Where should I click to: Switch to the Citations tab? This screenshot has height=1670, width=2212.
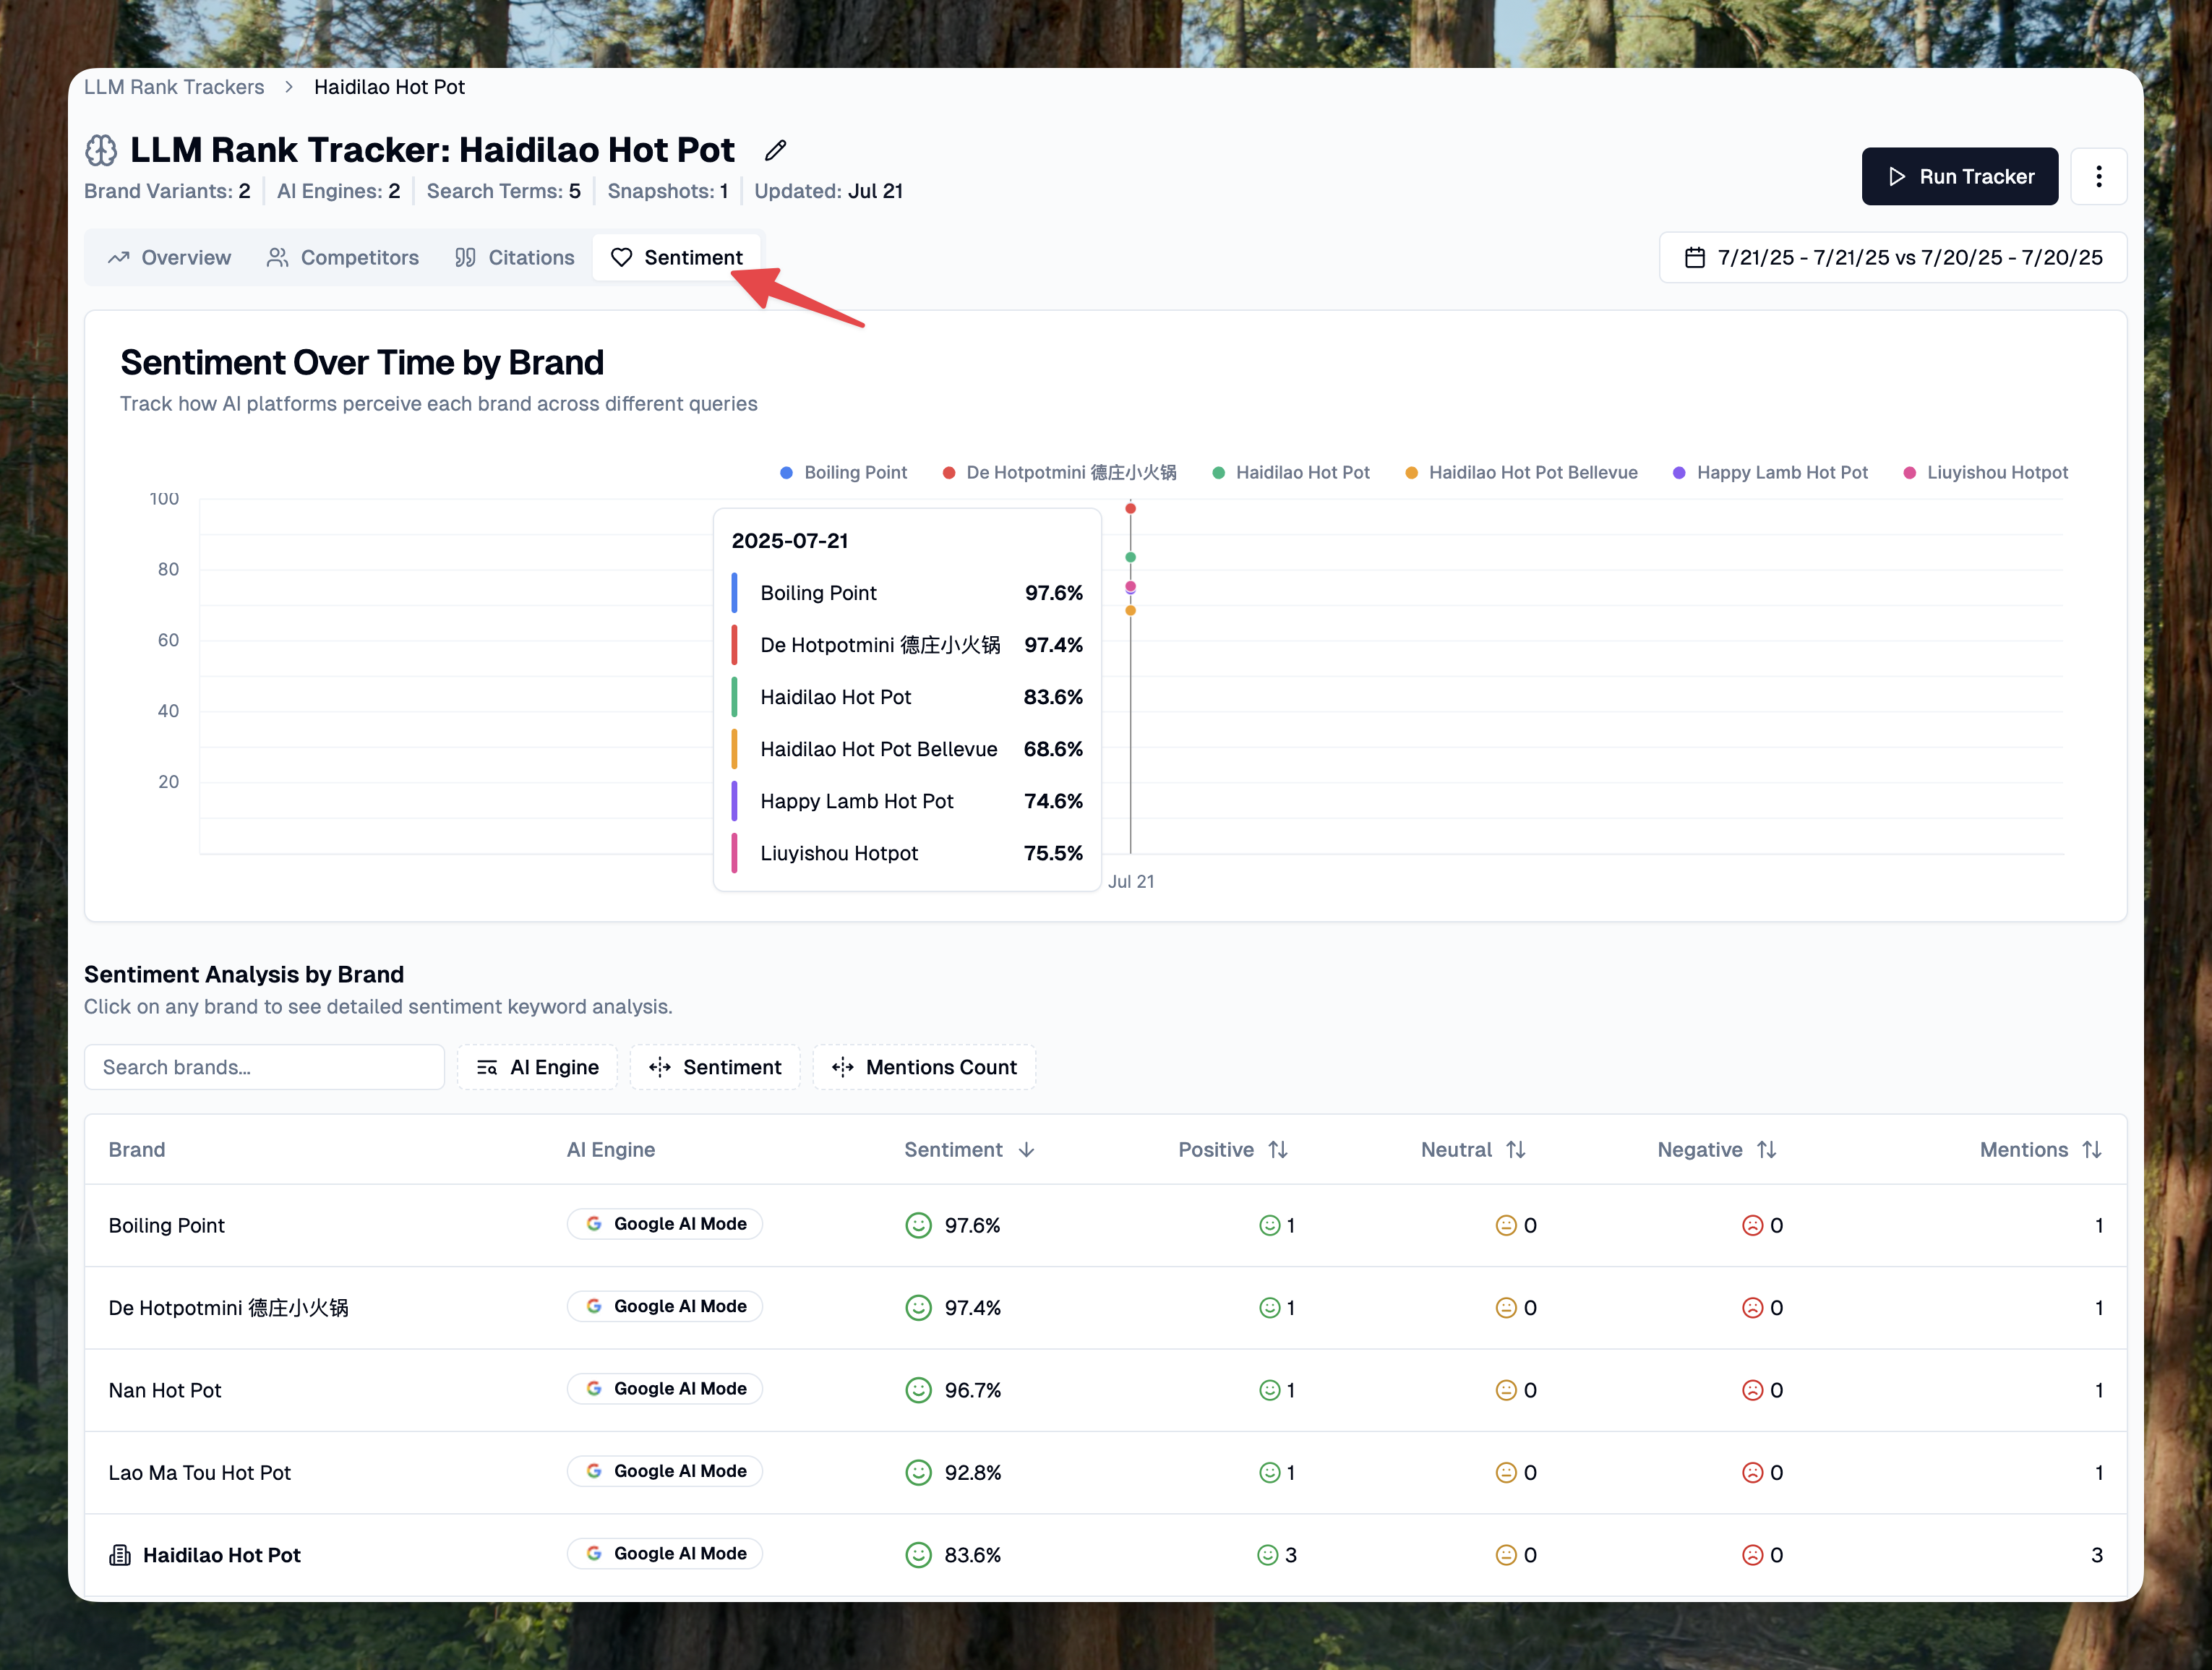514,258
